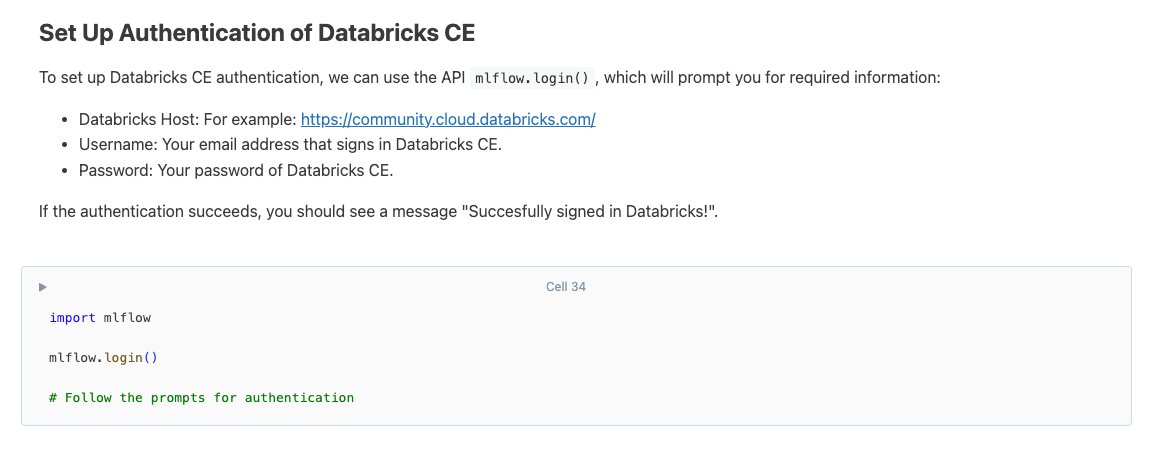Click the mlflow.login() line in the code cell
1159x453 pixels.
click(x=103, y=357)
